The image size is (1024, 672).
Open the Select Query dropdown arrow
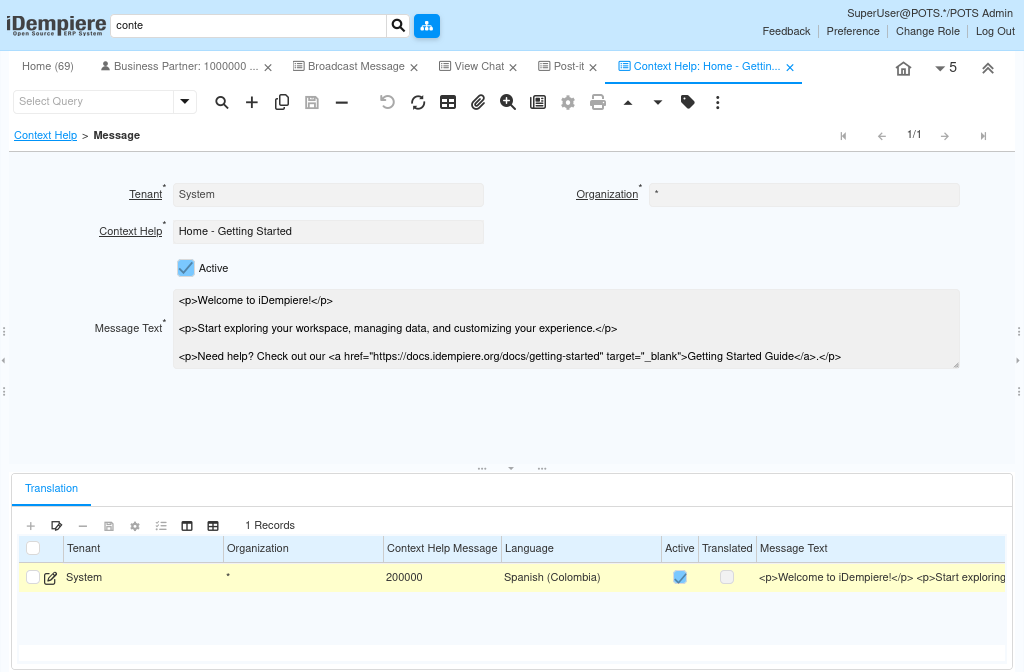tap(185, 101)
